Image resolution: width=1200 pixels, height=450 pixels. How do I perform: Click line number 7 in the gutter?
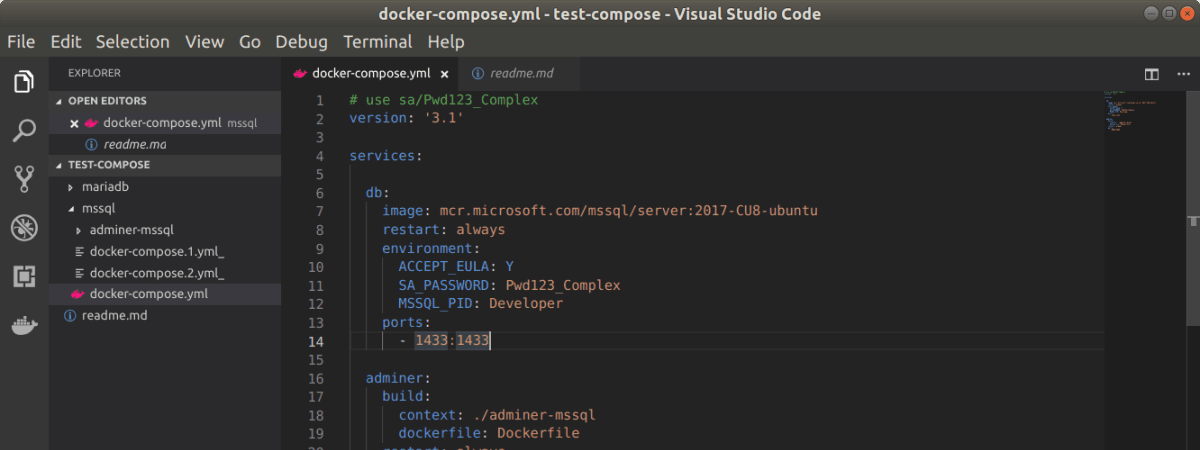[x=319, y=211]
